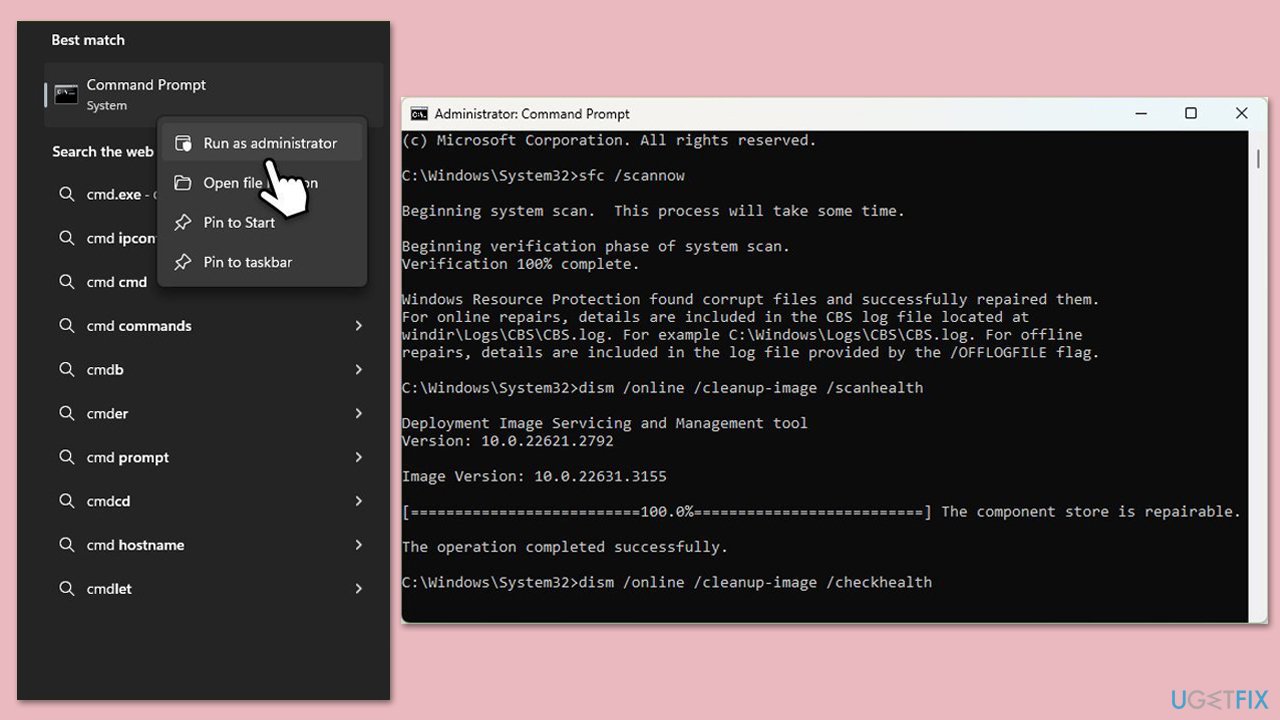Viewport: 1280px width, 720px height.
Task: Click the search icon beside cmdlet
Action: click(67, 589)
